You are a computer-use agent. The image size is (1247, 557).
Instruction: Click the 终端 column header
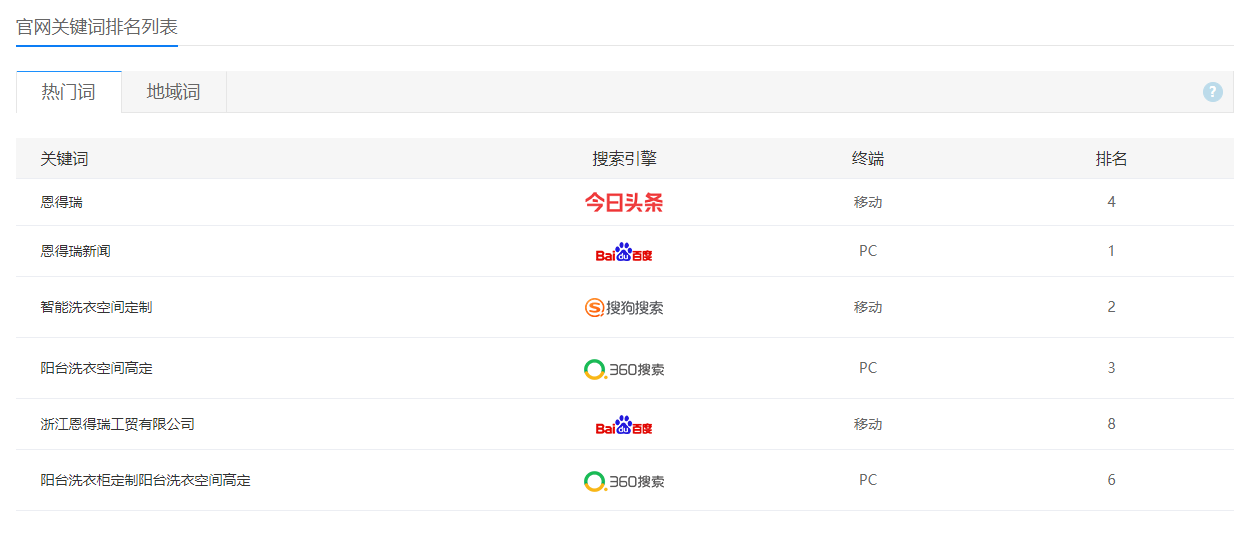868,159
